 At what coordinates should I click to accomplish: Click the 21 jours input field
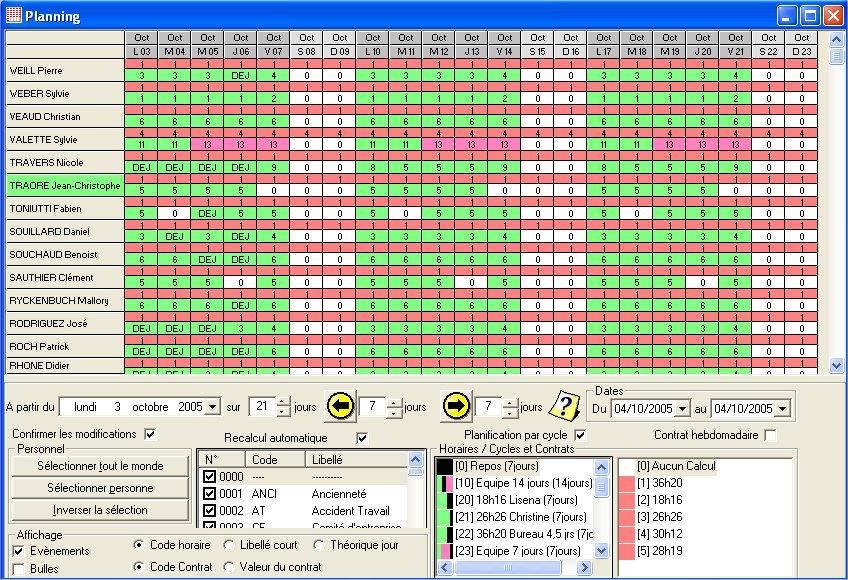tap(263, 406)
